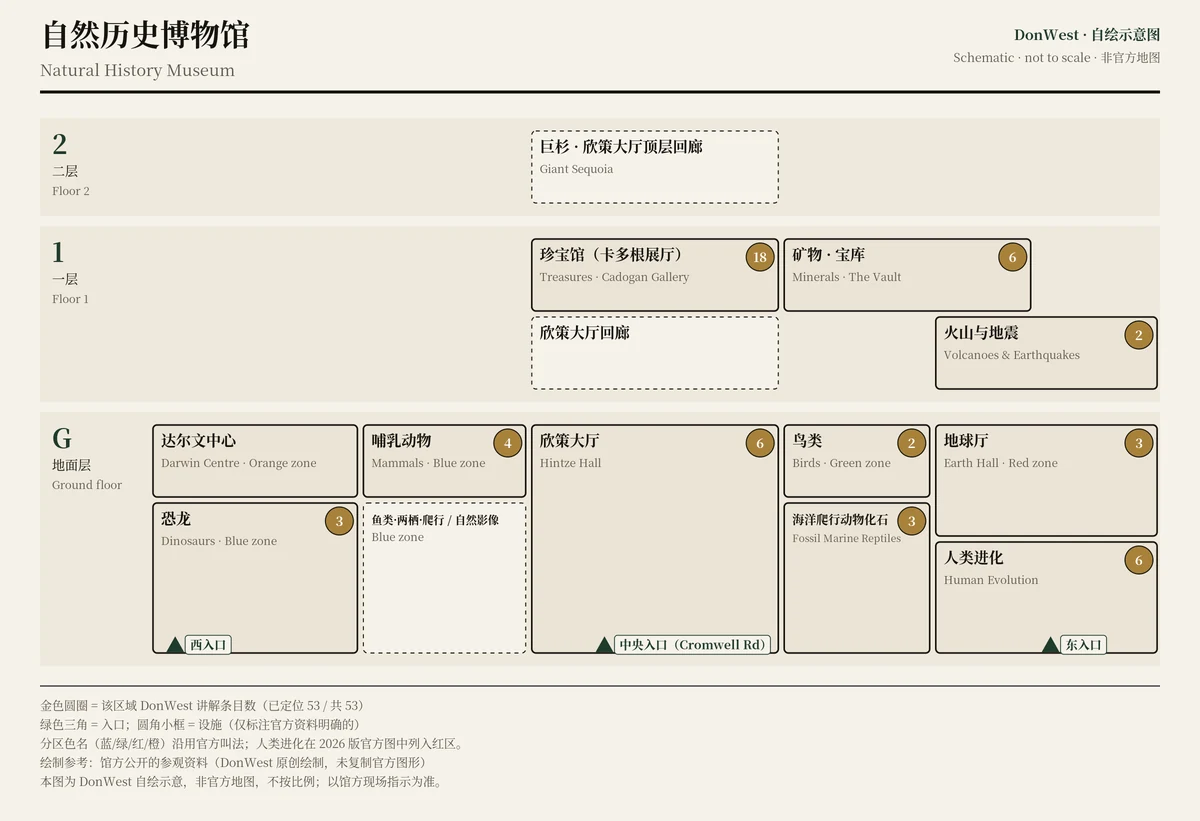Viewport: 1200px width, 821px height.
Task: Click the 绘制参考 footnote line
Action: (x=233, y=762)
